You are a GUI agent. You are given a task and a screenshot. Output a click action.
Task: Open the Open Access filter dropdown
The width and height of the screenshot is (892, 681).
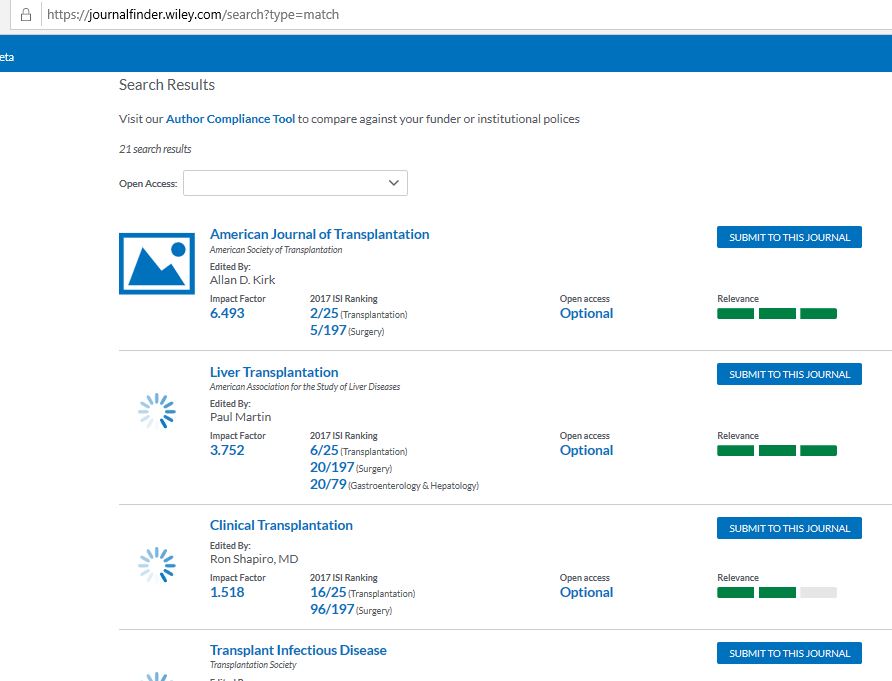coord(295,183)
